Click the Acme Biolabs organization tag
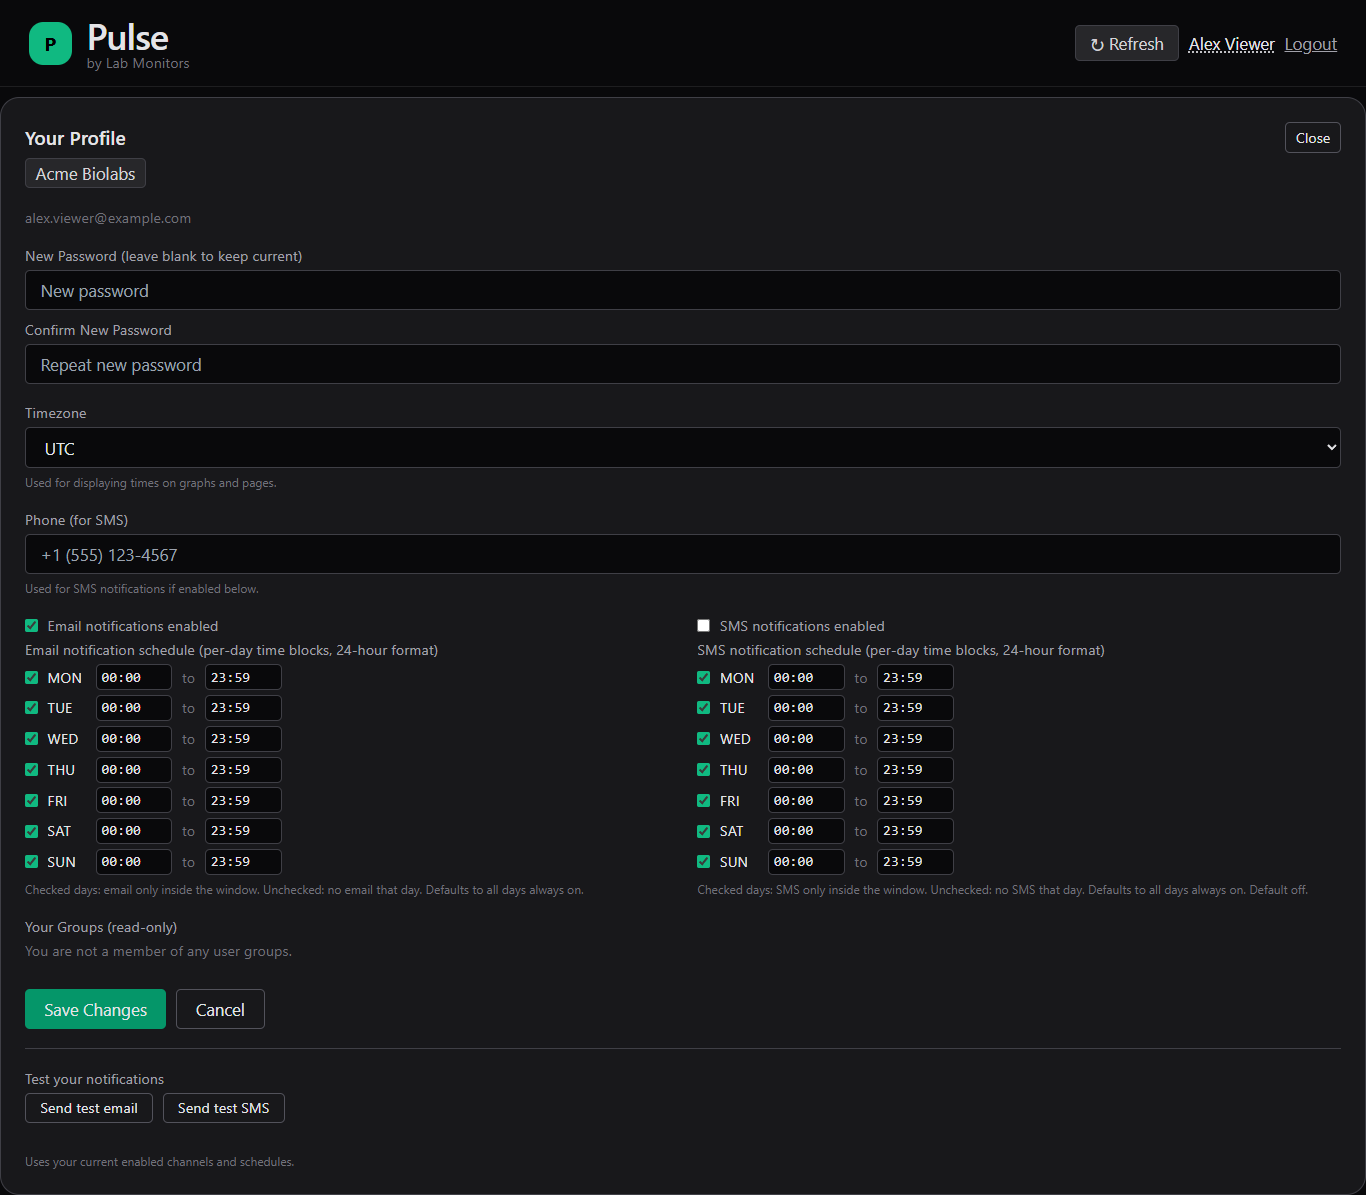Screen dimensions: 1366x1195 [x=85, y=174]
